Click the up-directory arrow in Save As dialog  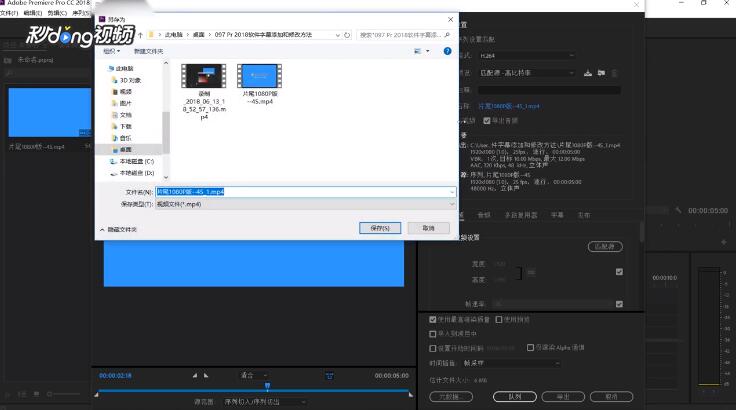[x=140, y=35]
